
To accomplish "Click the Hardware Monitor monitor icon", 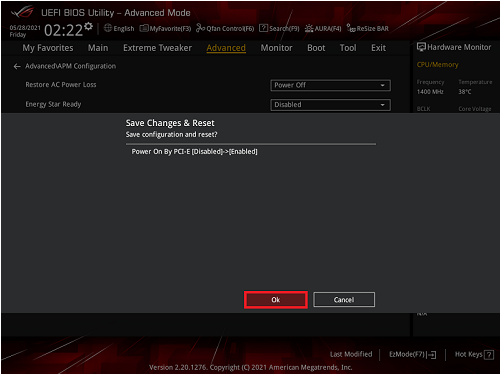I will click(421, 47).
